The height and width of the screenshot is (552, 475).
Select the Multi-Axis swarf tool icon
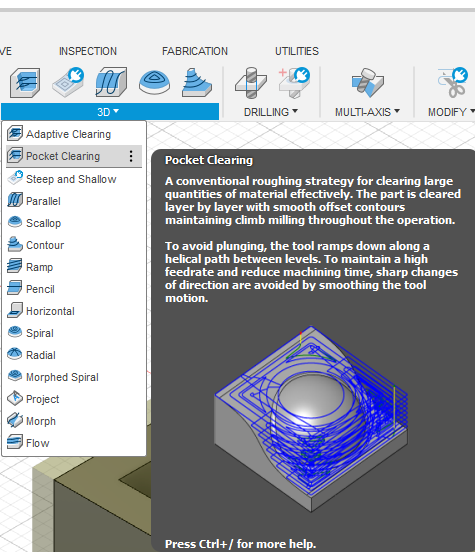[367, 83]
